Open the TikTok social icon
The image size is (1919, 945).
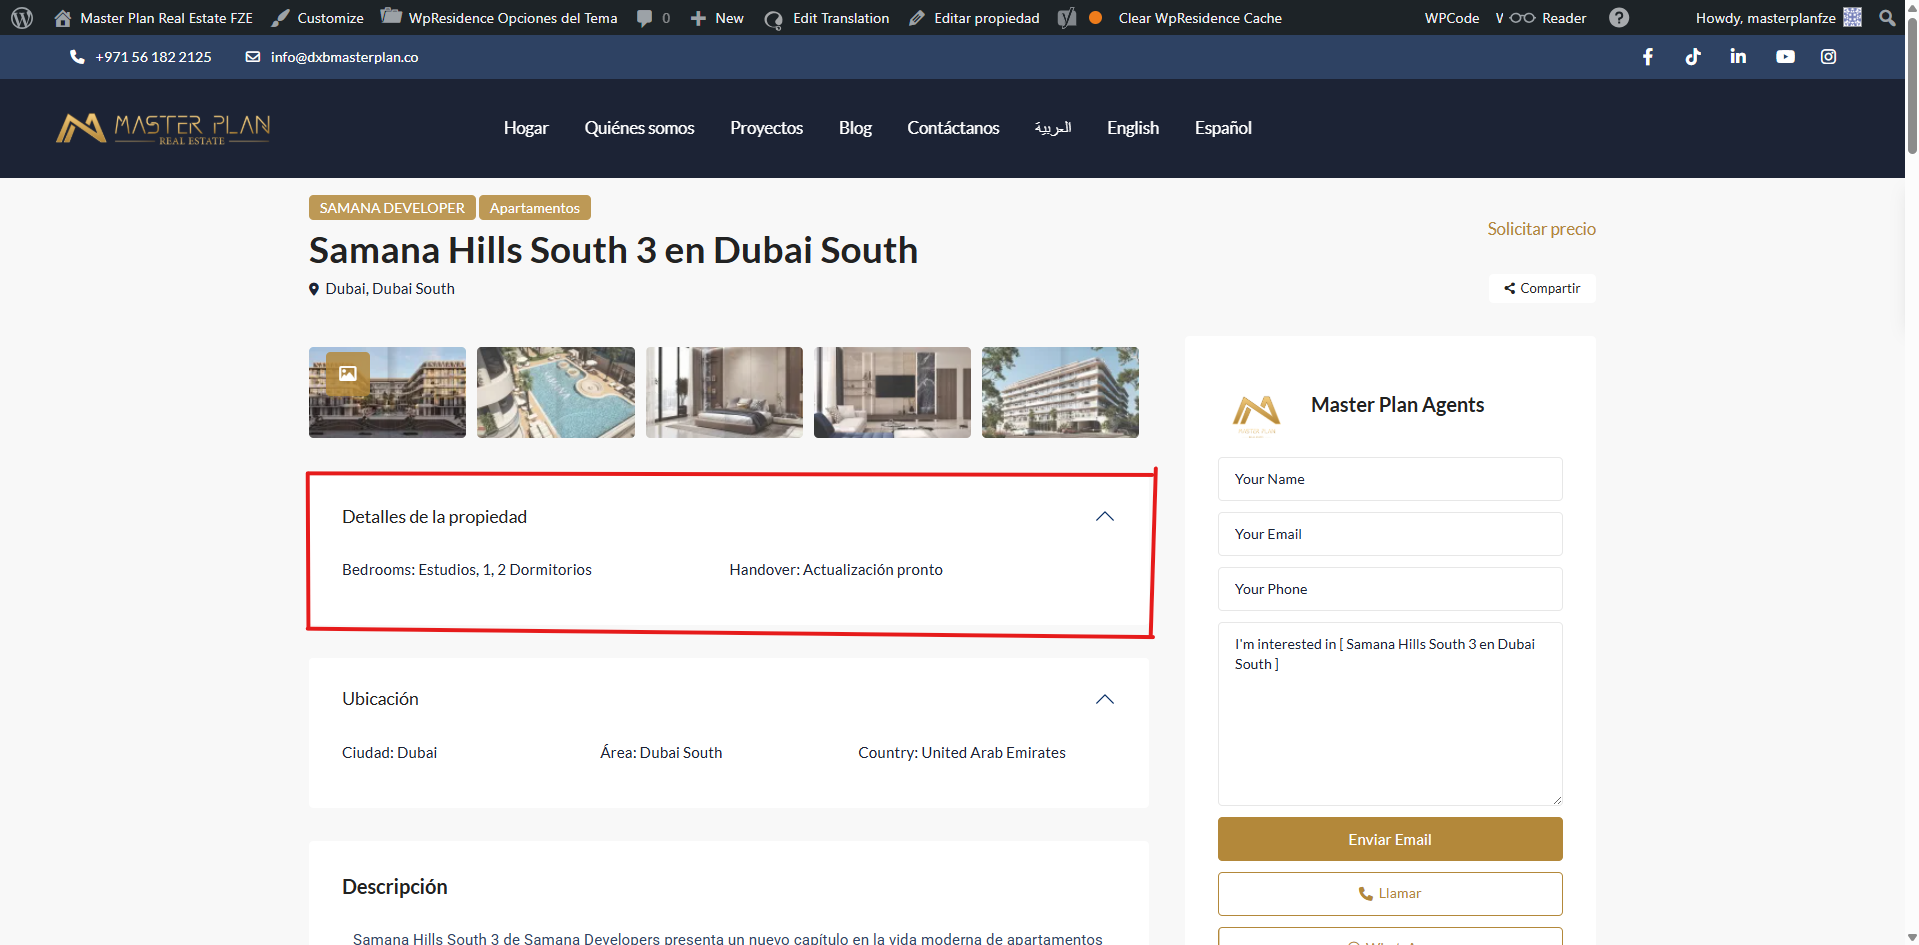tap(1692, 57)
